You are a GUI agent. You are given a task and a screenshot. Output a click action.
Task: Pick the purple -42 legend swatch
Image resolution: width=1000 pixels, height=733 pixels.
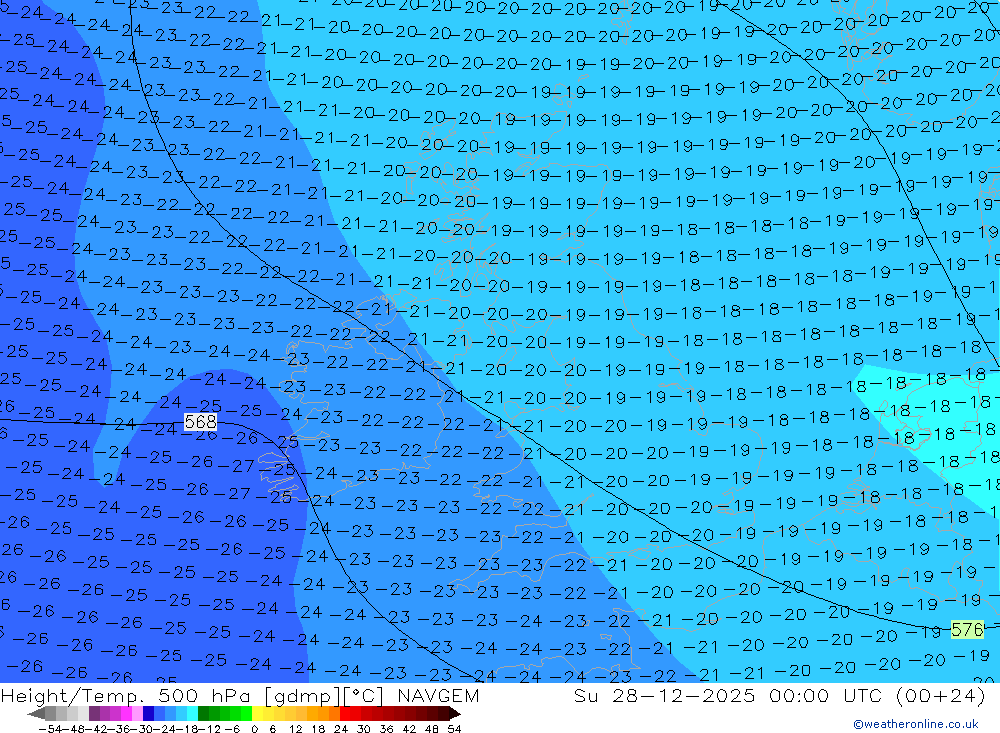click(x=94, y=714)
